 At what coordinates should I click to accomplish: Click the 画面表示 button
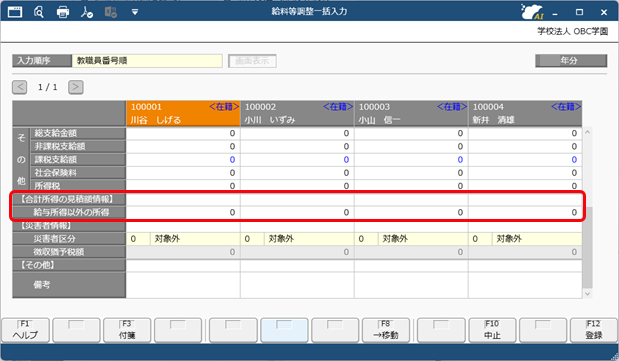click(x=252, y=61)
